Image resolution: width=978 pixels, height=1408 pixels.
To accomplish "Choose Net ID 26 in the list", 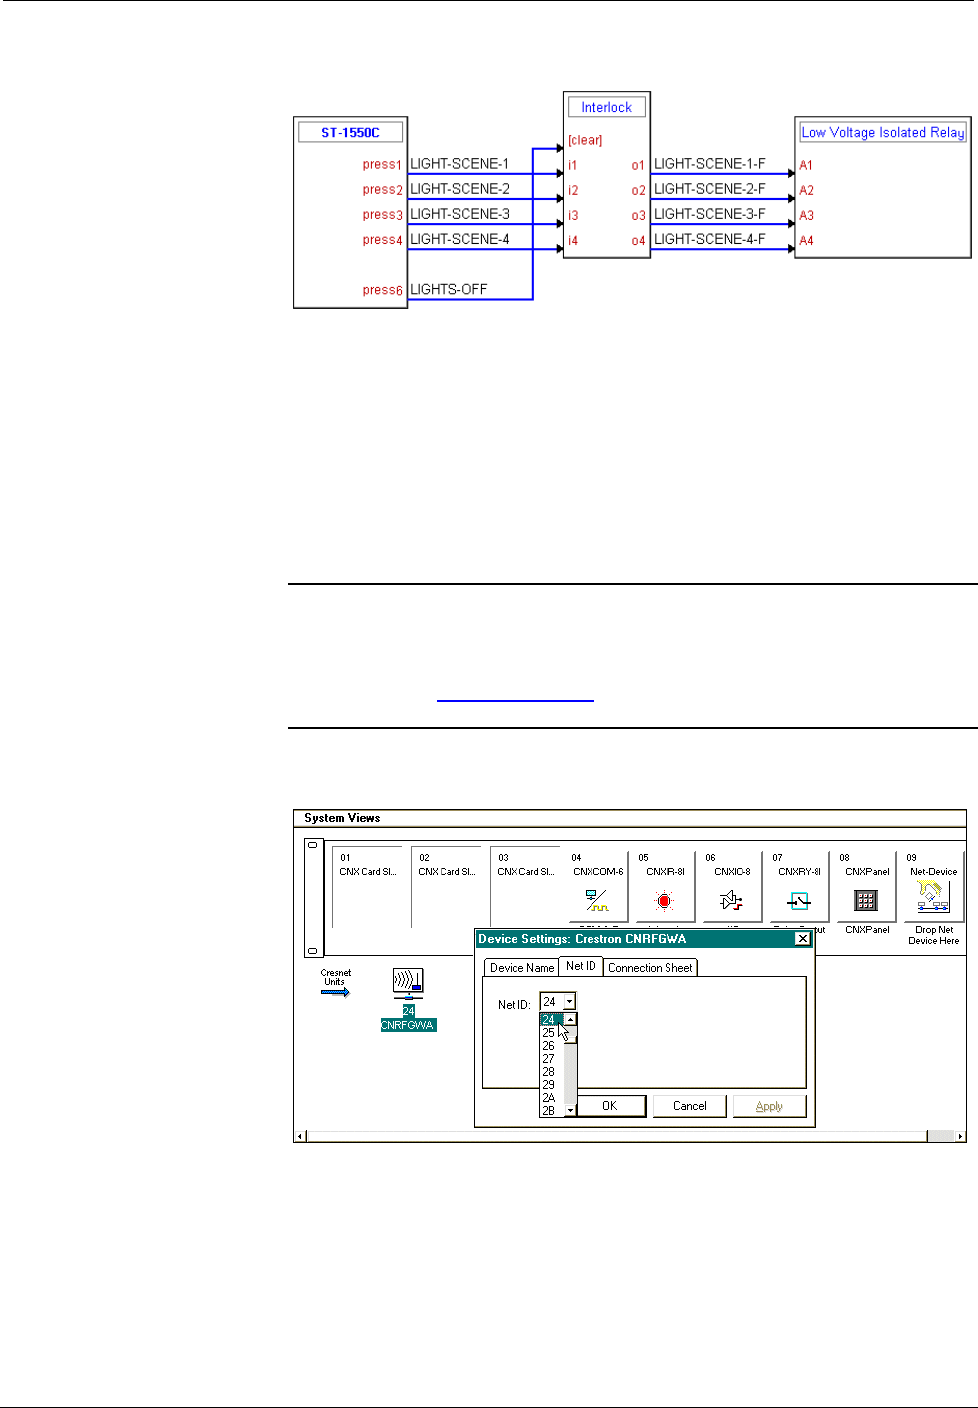I will (552, 1046).
